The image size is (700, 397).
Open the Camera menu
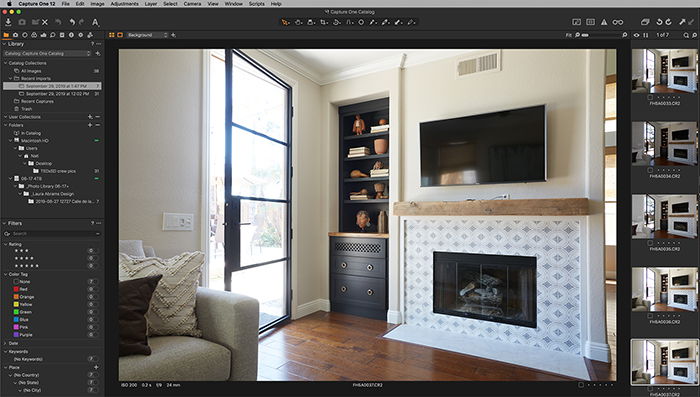(192, 4)
